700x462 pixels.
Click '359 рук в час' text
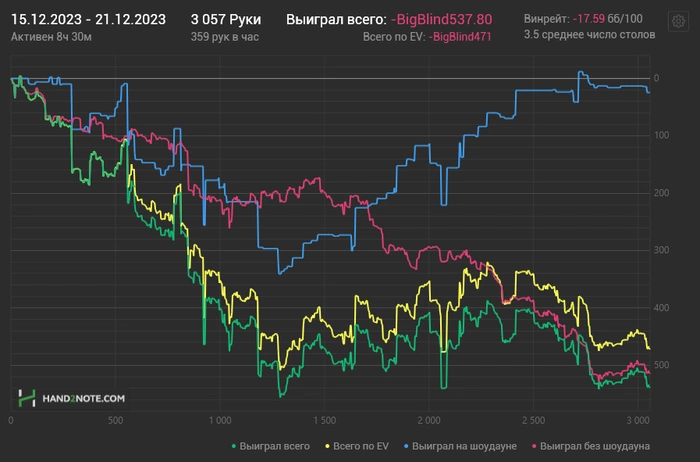[225, 37]
